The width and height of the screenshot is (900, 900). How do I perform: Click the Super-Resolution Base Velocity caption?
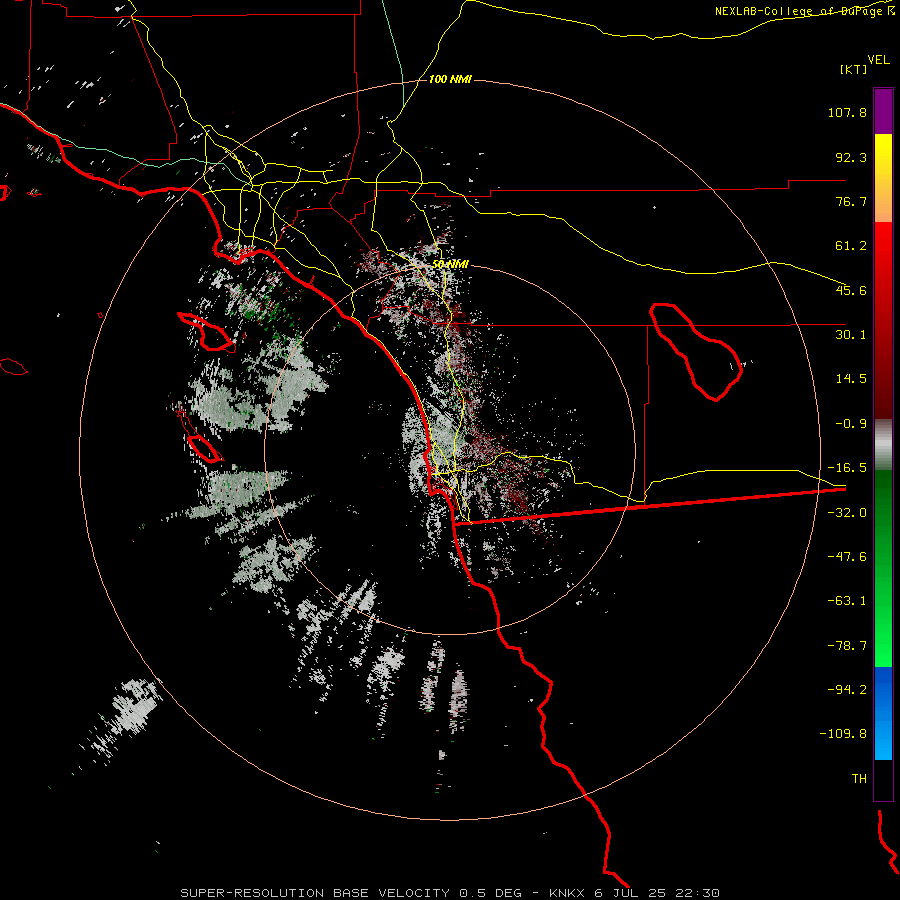coord(449,893)
